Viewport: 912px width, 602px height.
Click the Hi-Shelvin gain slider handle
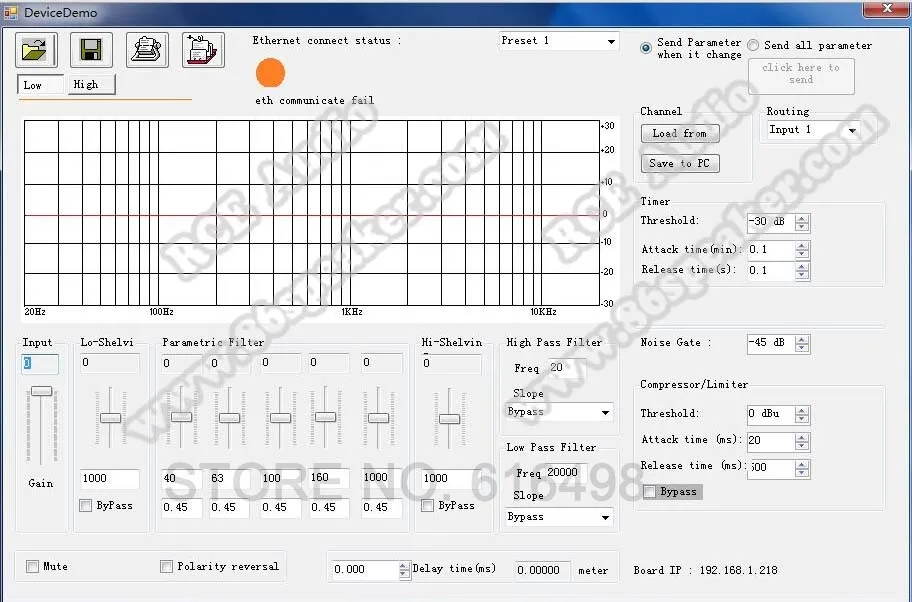pyautogui.click(x=449, y=419)
